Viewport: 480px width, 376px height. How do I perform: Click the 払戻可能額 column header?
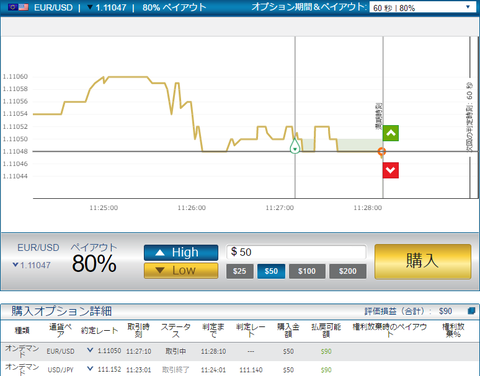[326, 330]
